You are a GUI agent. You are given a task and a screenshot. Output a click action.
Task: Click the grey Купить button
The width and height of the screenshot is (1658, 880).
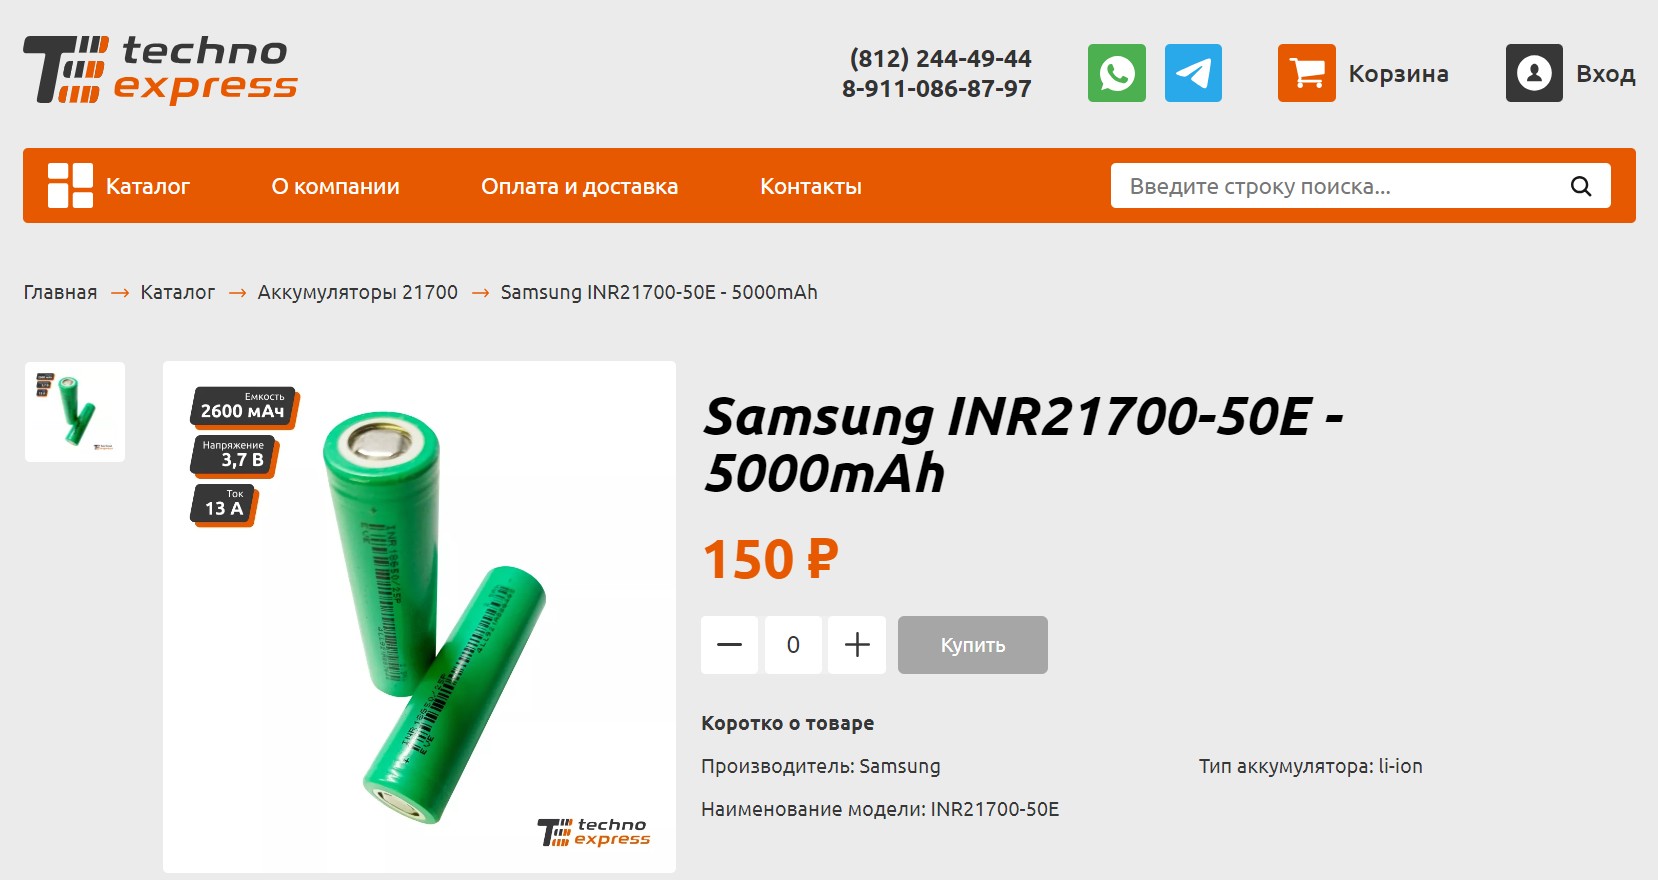973,645
